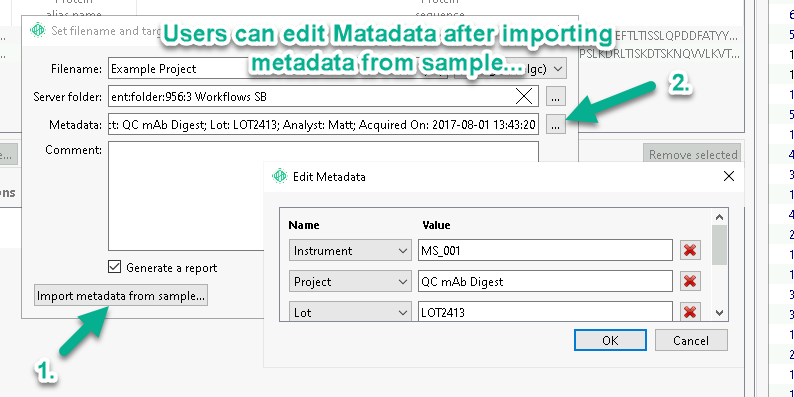Open the Lot name dropdown
This screenshot has width=794, height=397.
tap(350, 312)
